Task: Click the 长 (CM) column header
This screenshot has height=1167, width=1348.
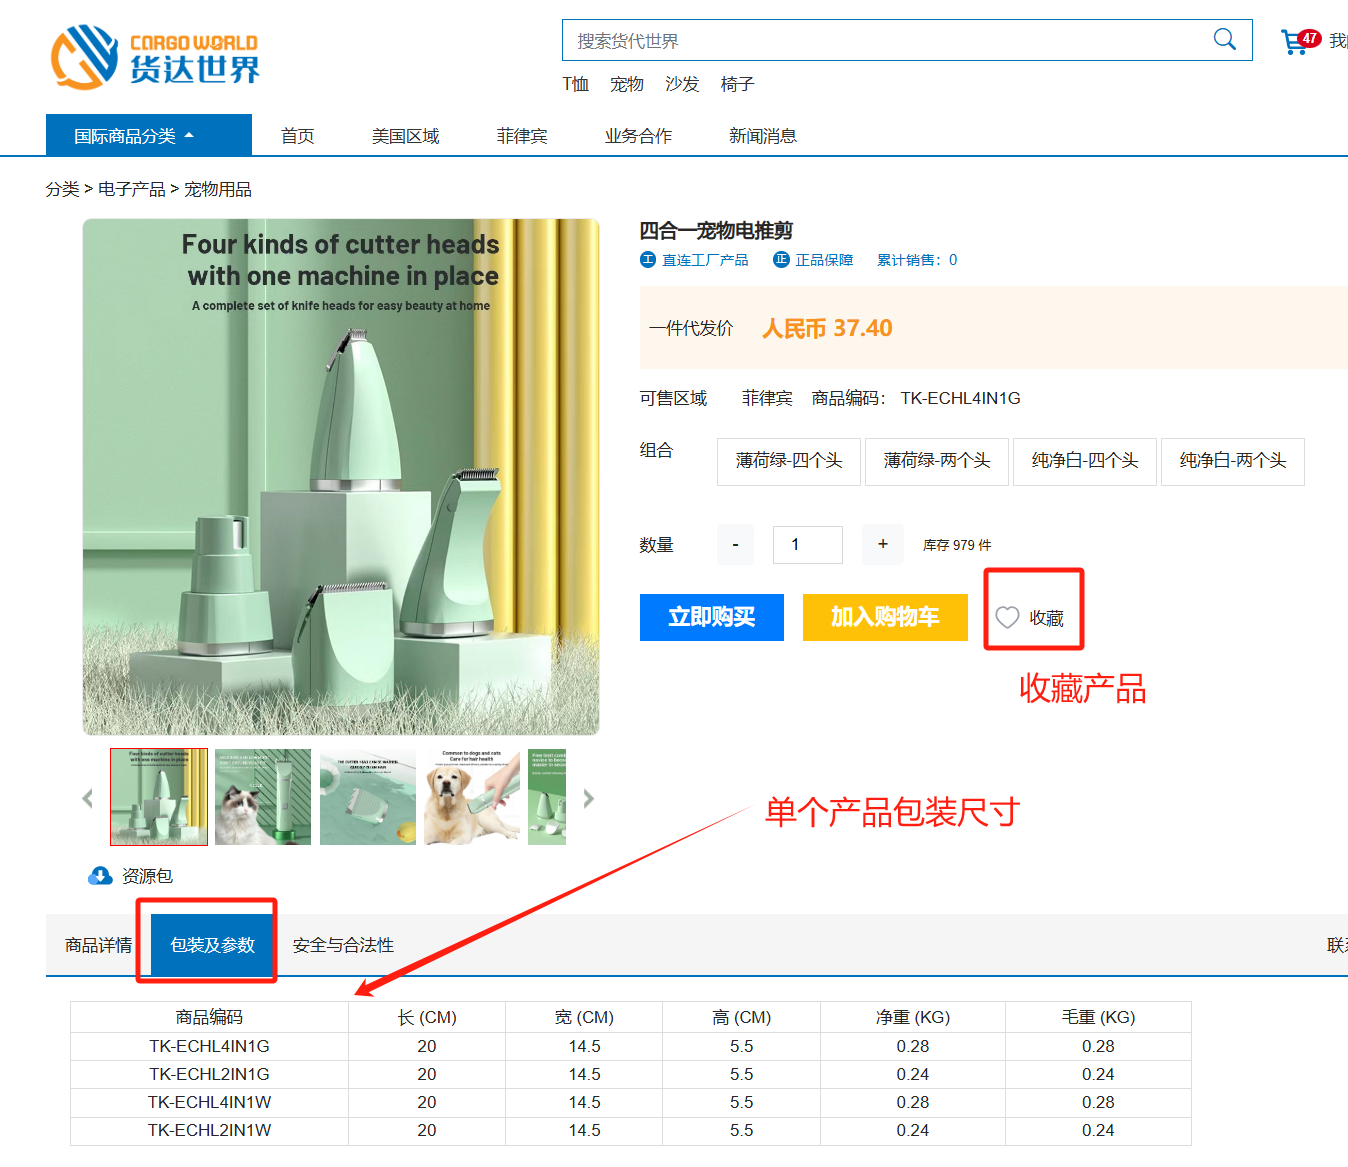Action: 427,1017
